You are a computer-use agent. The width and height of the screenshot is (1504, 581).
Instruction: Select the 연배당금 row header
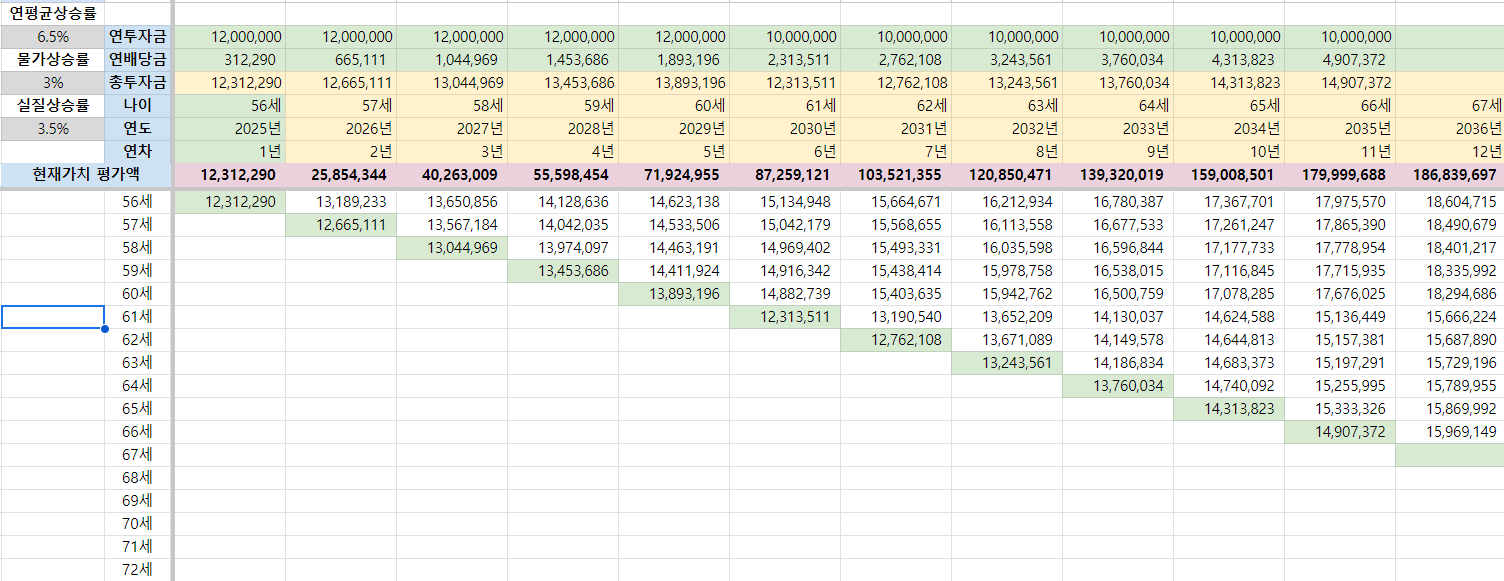(x=138, y=59)
